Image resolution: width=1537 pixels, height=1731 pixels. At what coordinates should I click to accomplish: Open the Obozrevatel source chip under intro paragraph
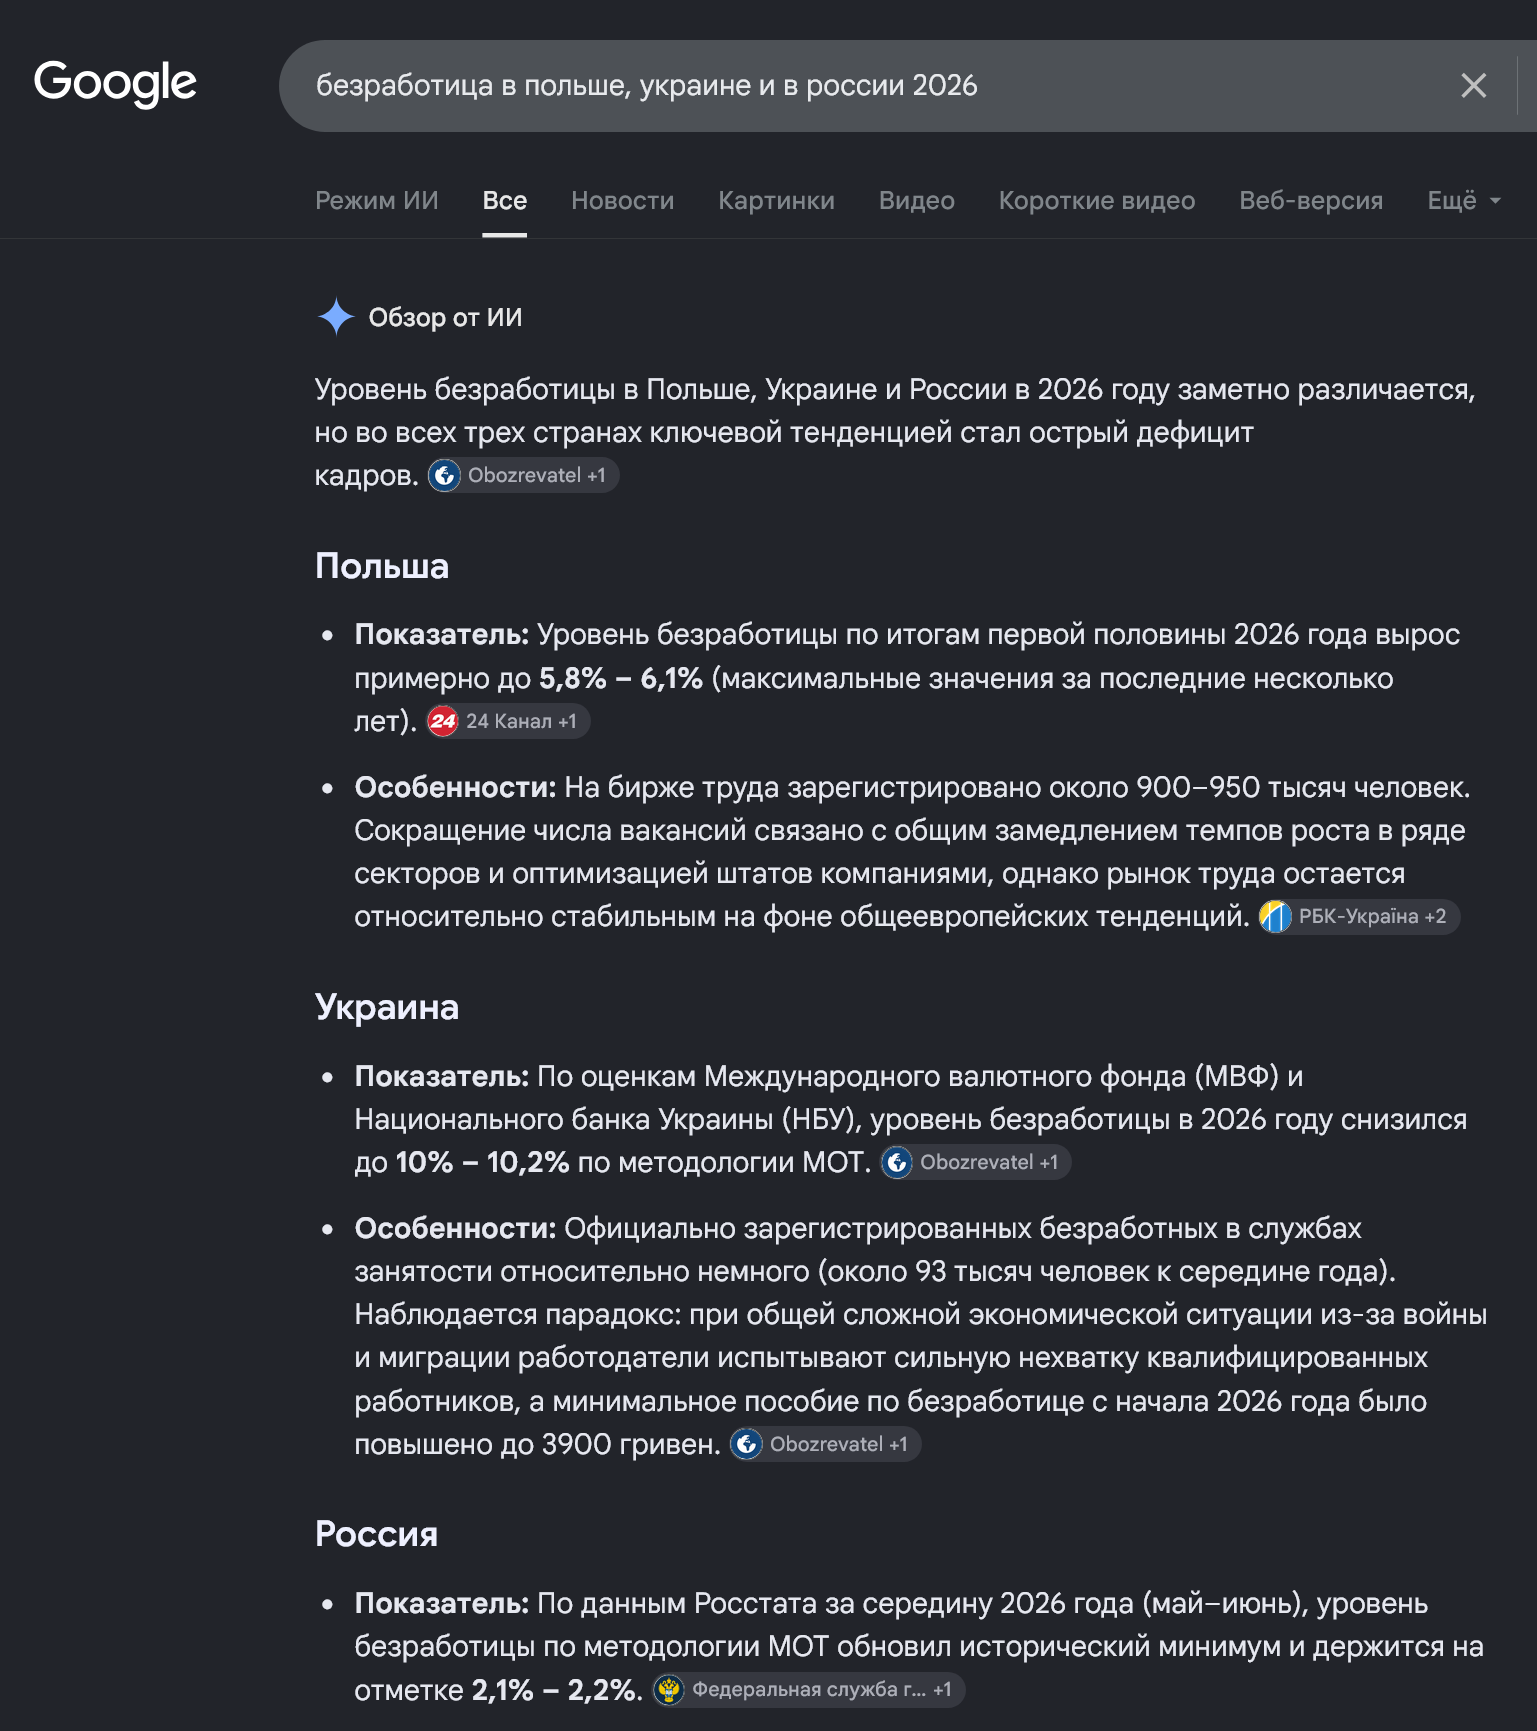[524, 475]
